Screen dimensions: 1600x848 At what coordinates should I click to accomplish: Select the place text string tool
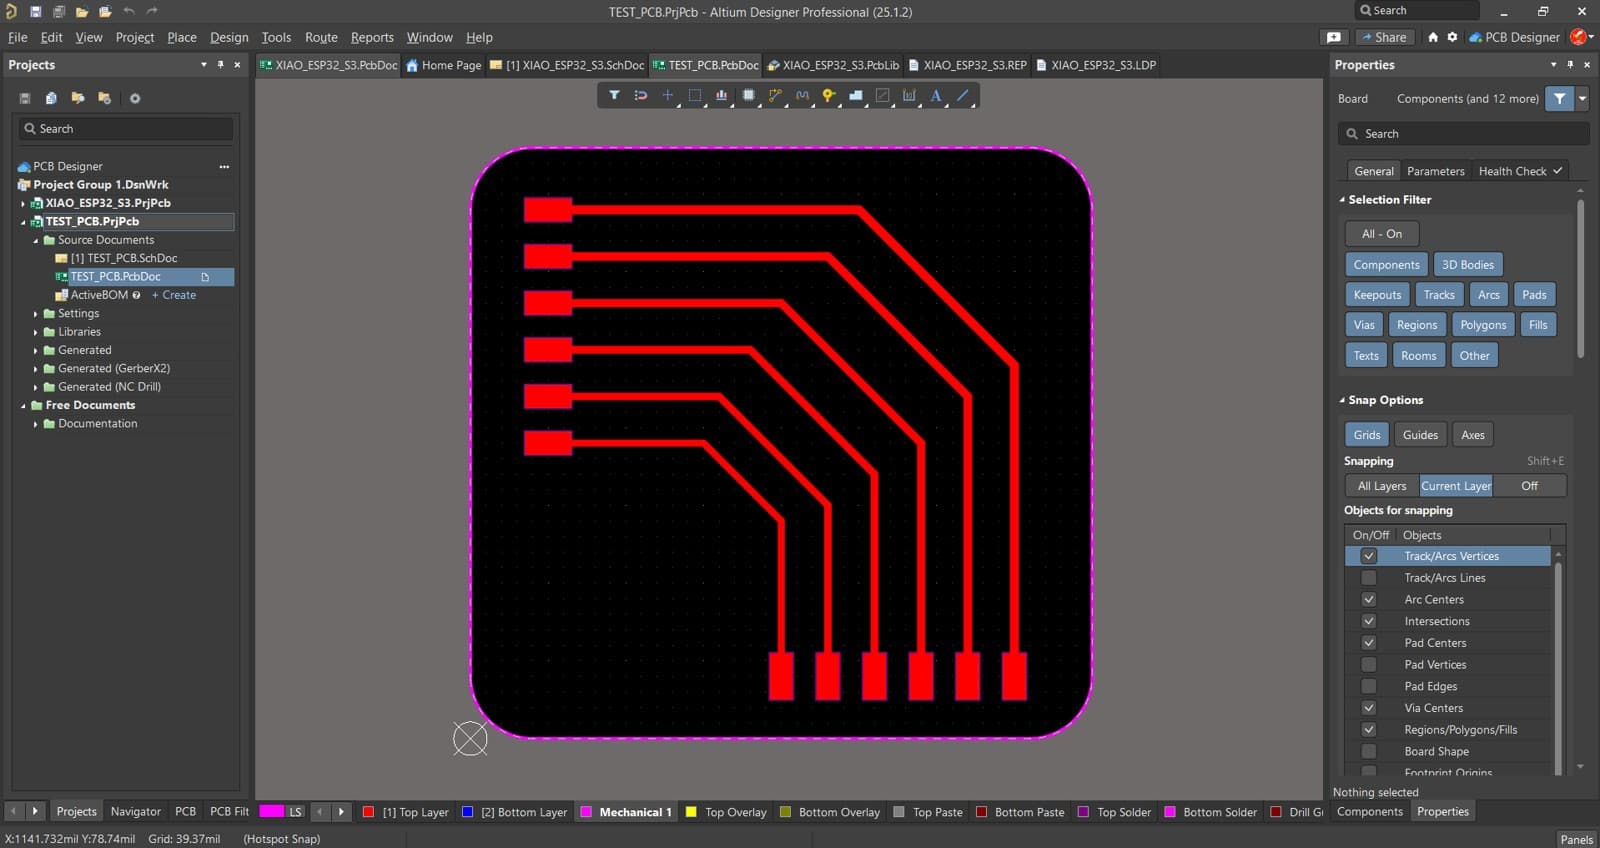[x=936, y=95]
